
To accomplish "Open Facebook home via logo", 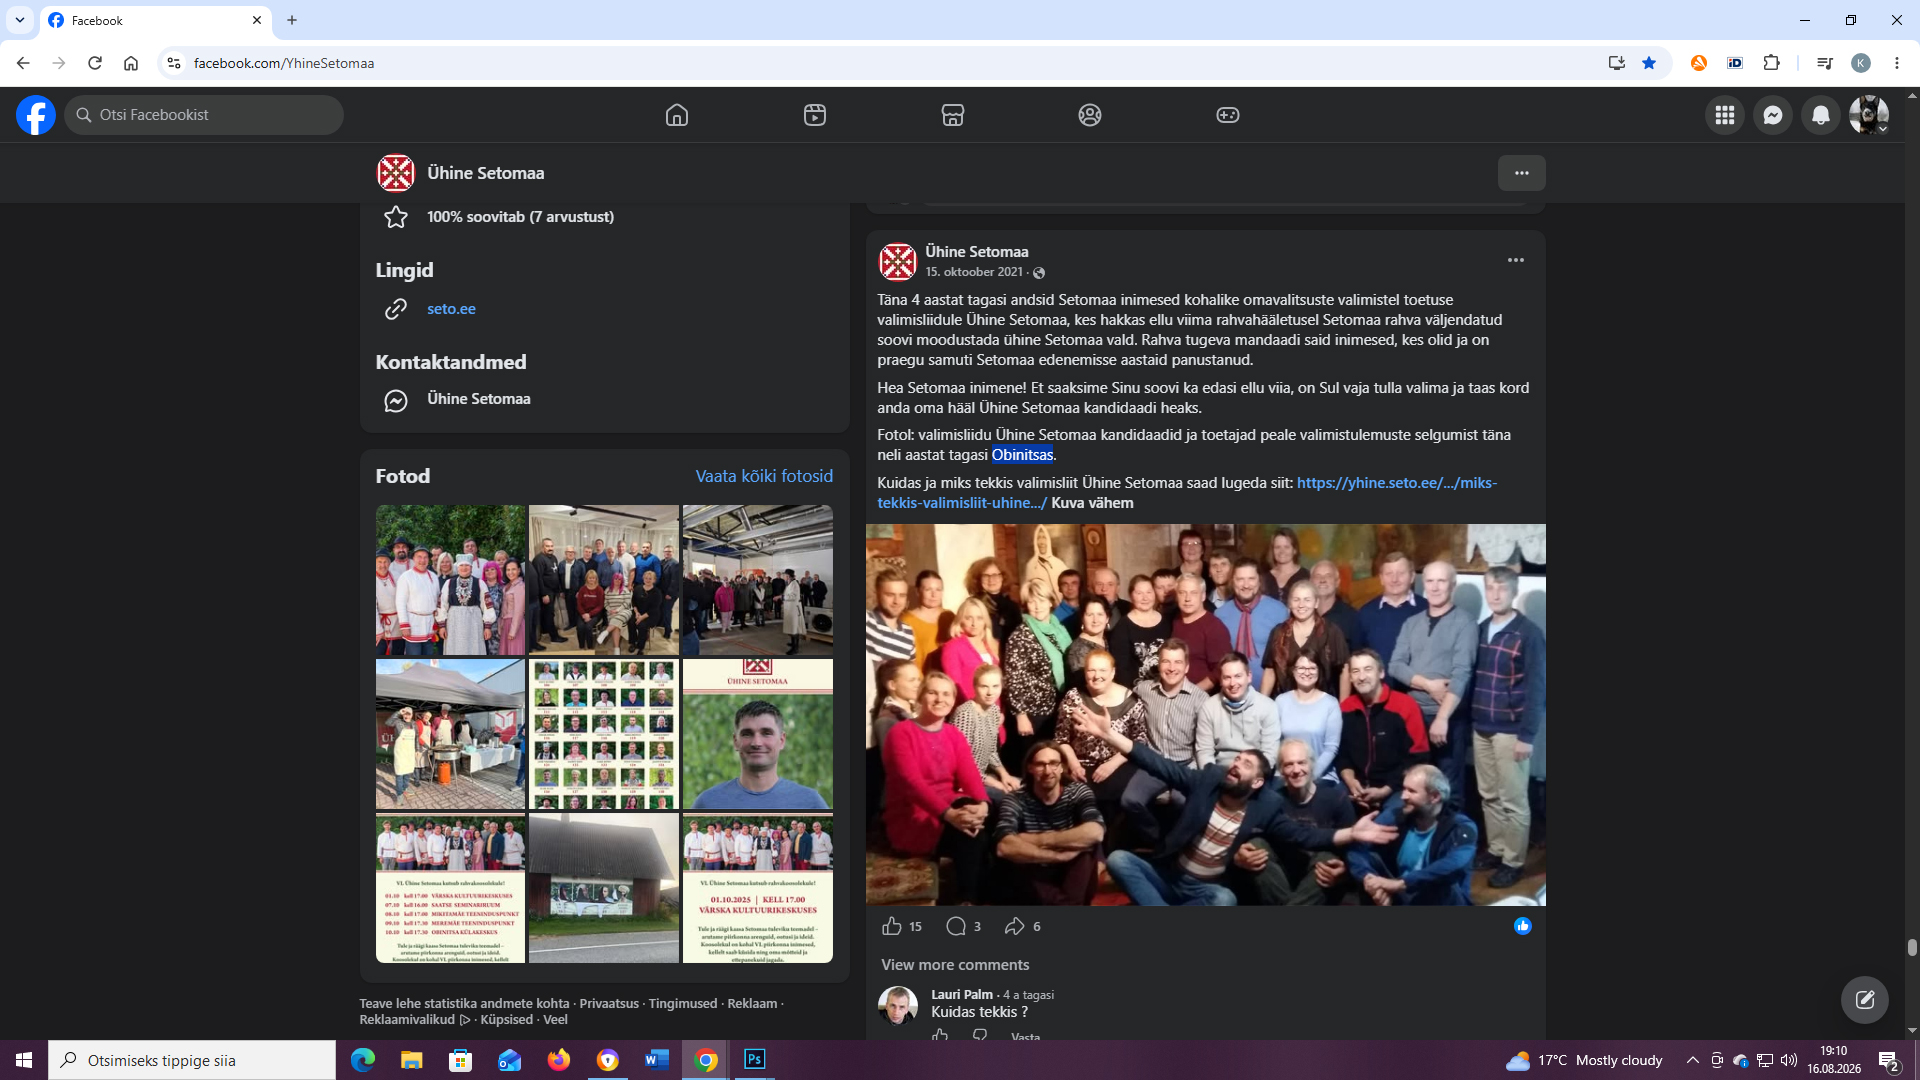I will (36, 115).
